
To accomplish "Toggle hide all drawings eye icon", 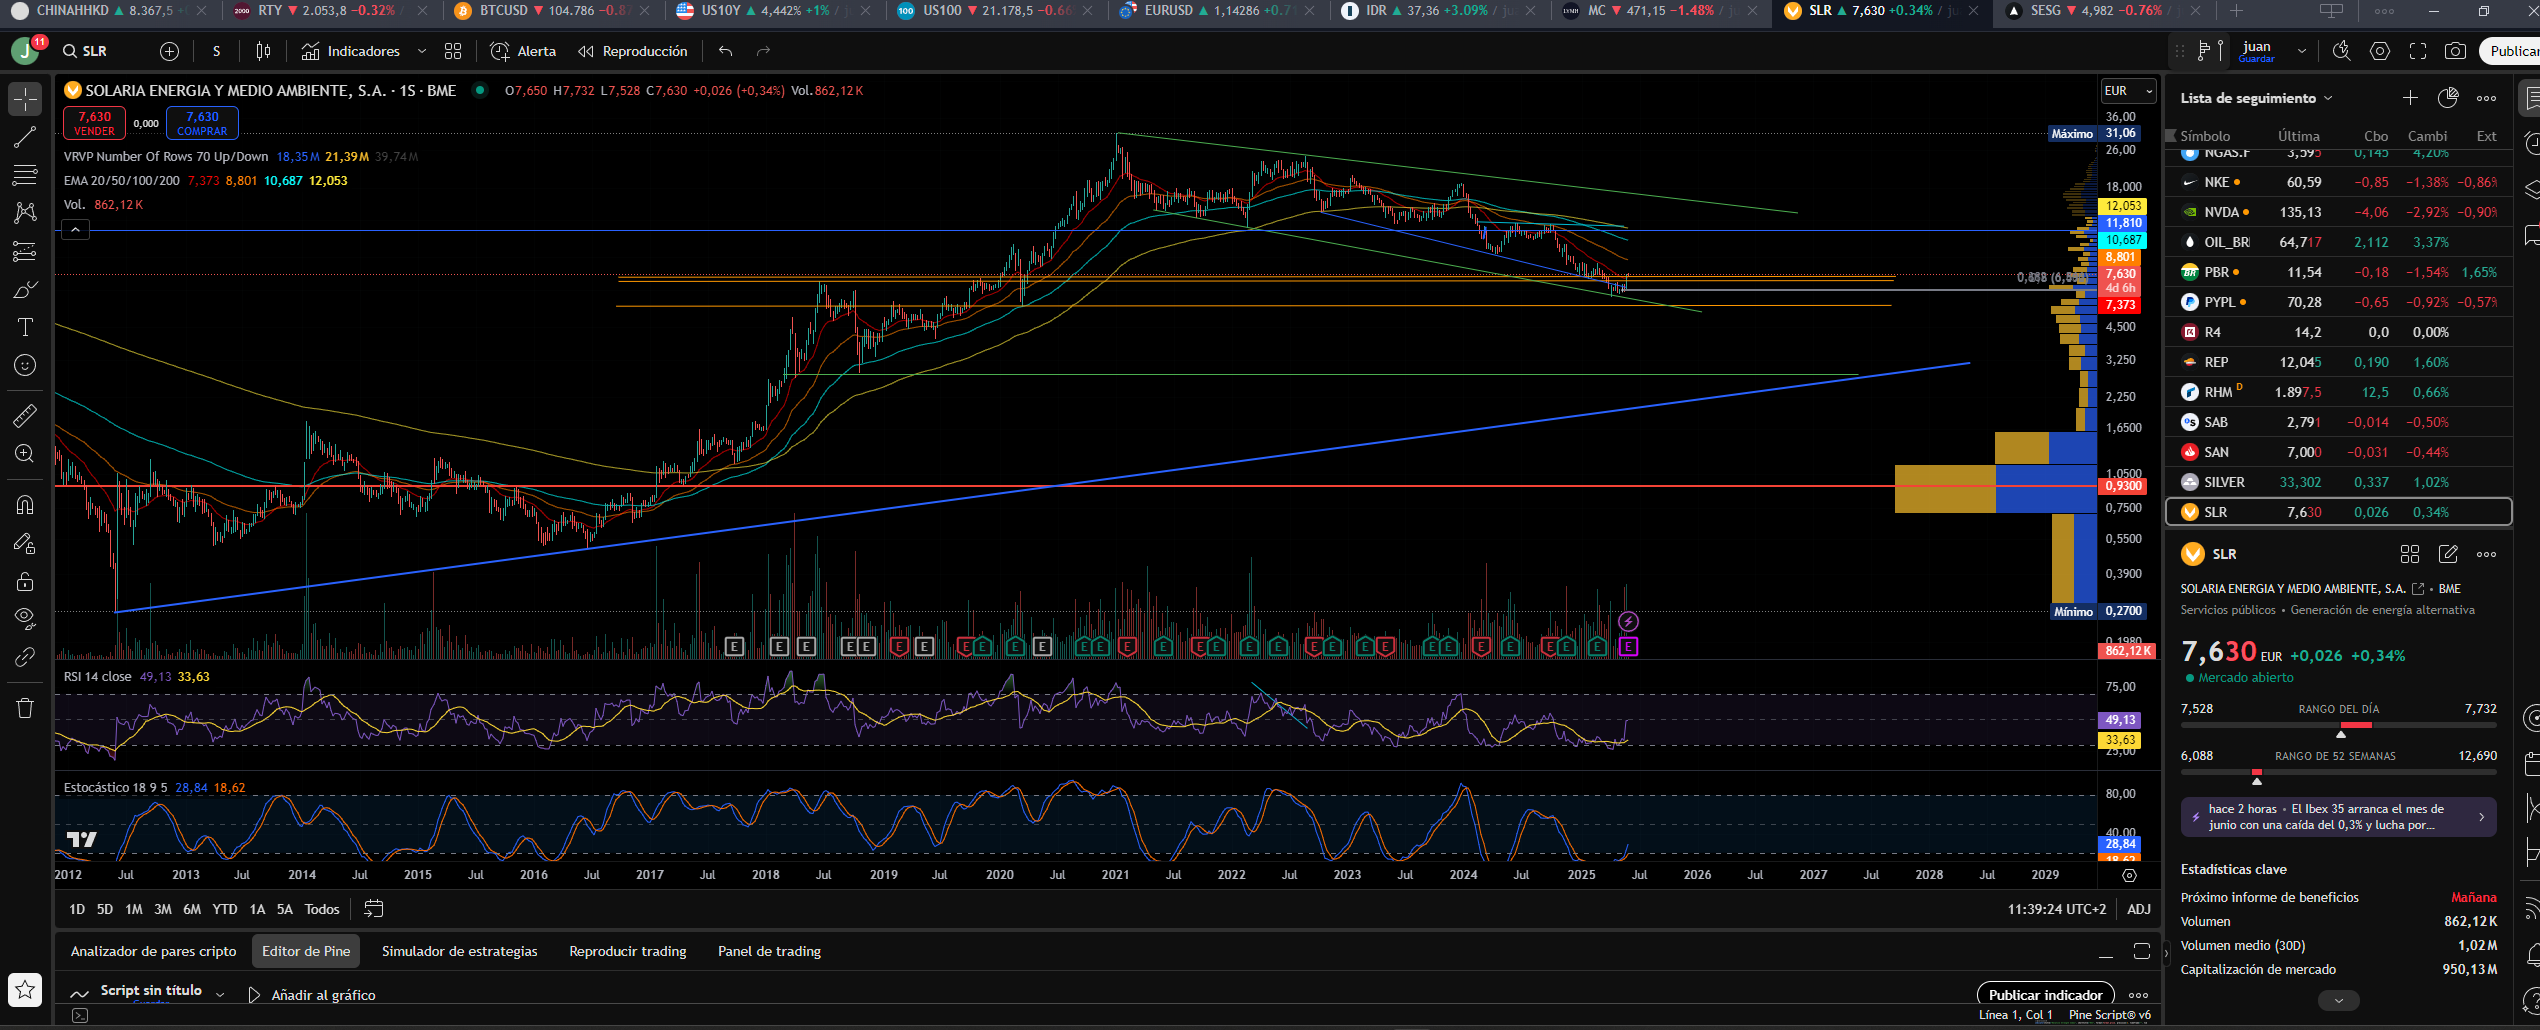I will pyautogui.click(x=25, y=618).
